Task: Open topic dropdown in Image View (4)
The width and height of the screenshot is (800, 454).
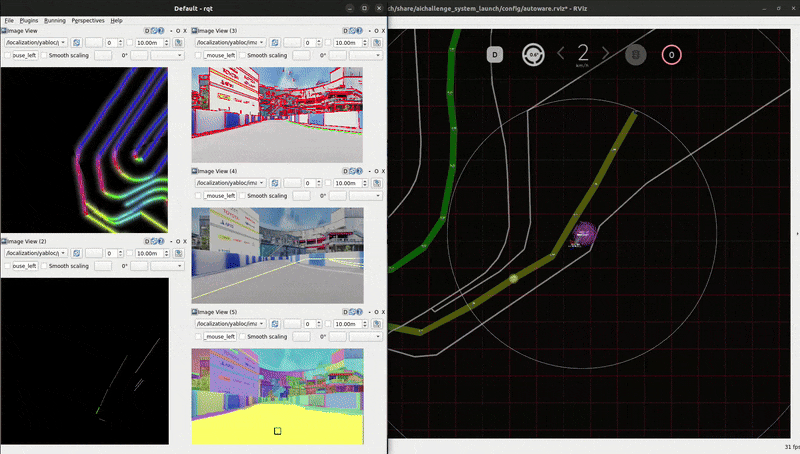Action: click(x=231, y=183)
